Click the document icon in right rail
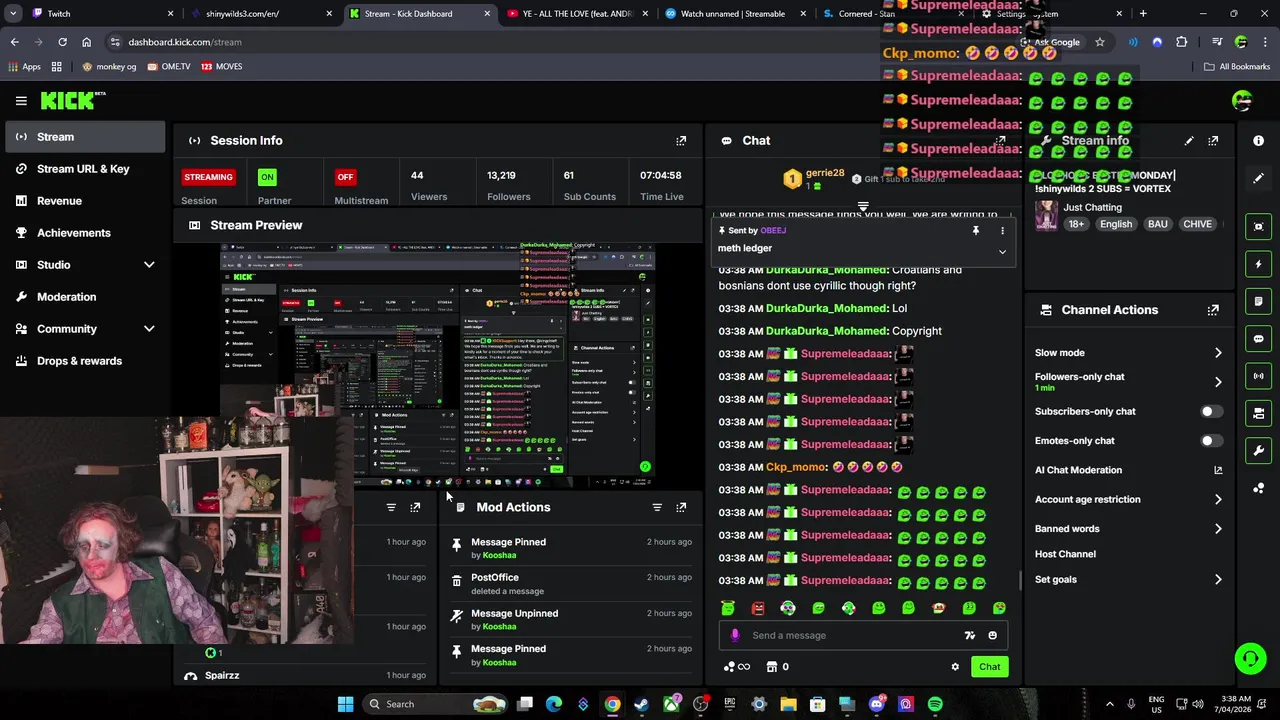 tap(1258, 301)
